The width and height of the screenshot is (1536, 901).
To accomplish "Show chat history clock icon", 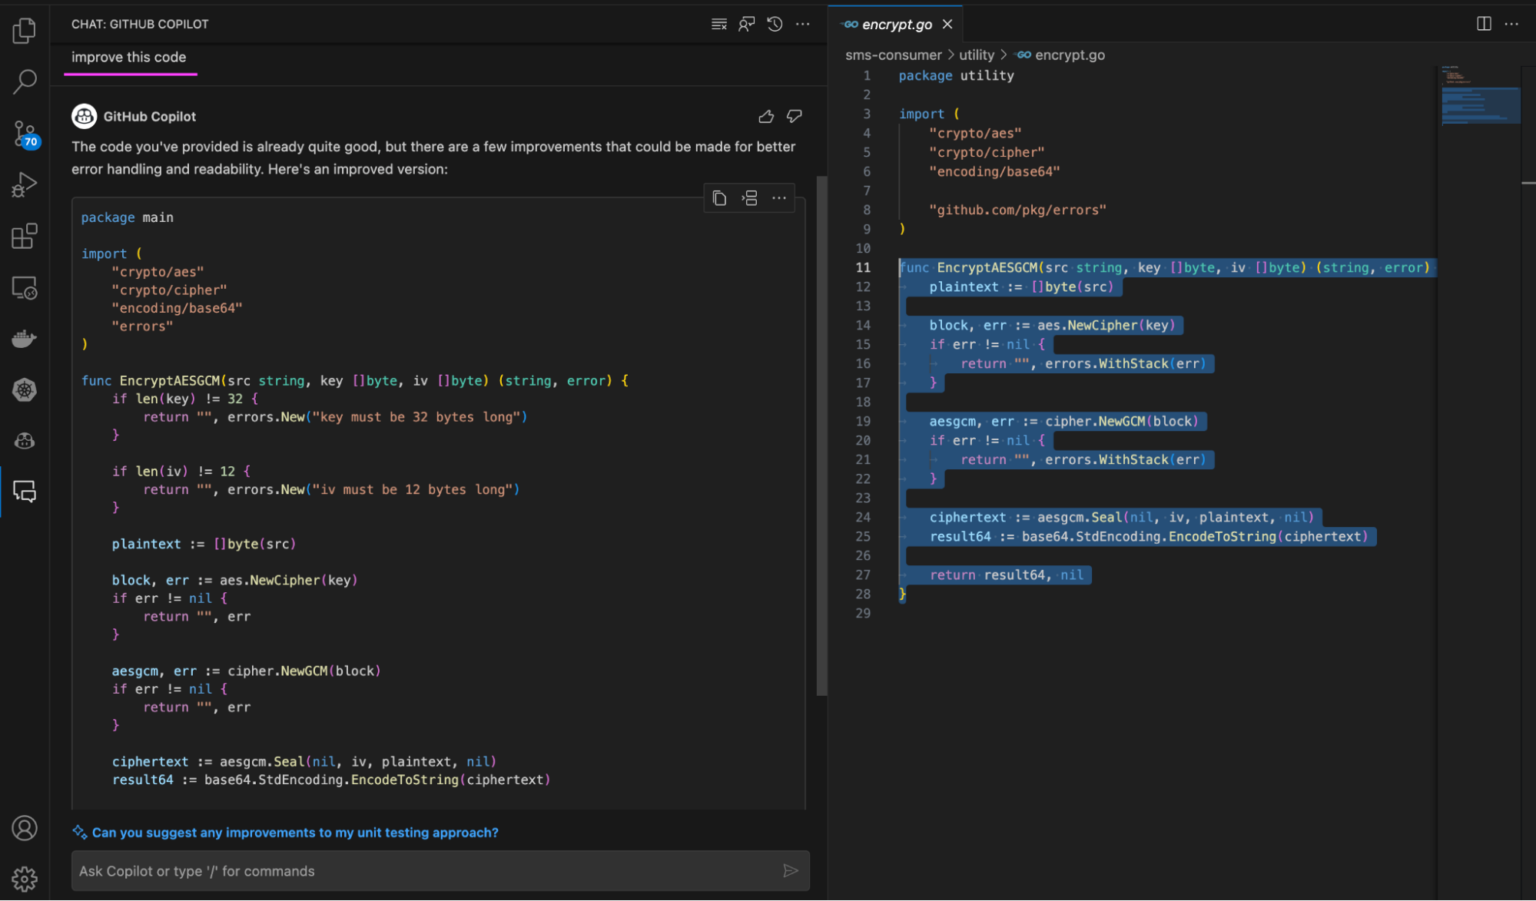I will 775,24.
